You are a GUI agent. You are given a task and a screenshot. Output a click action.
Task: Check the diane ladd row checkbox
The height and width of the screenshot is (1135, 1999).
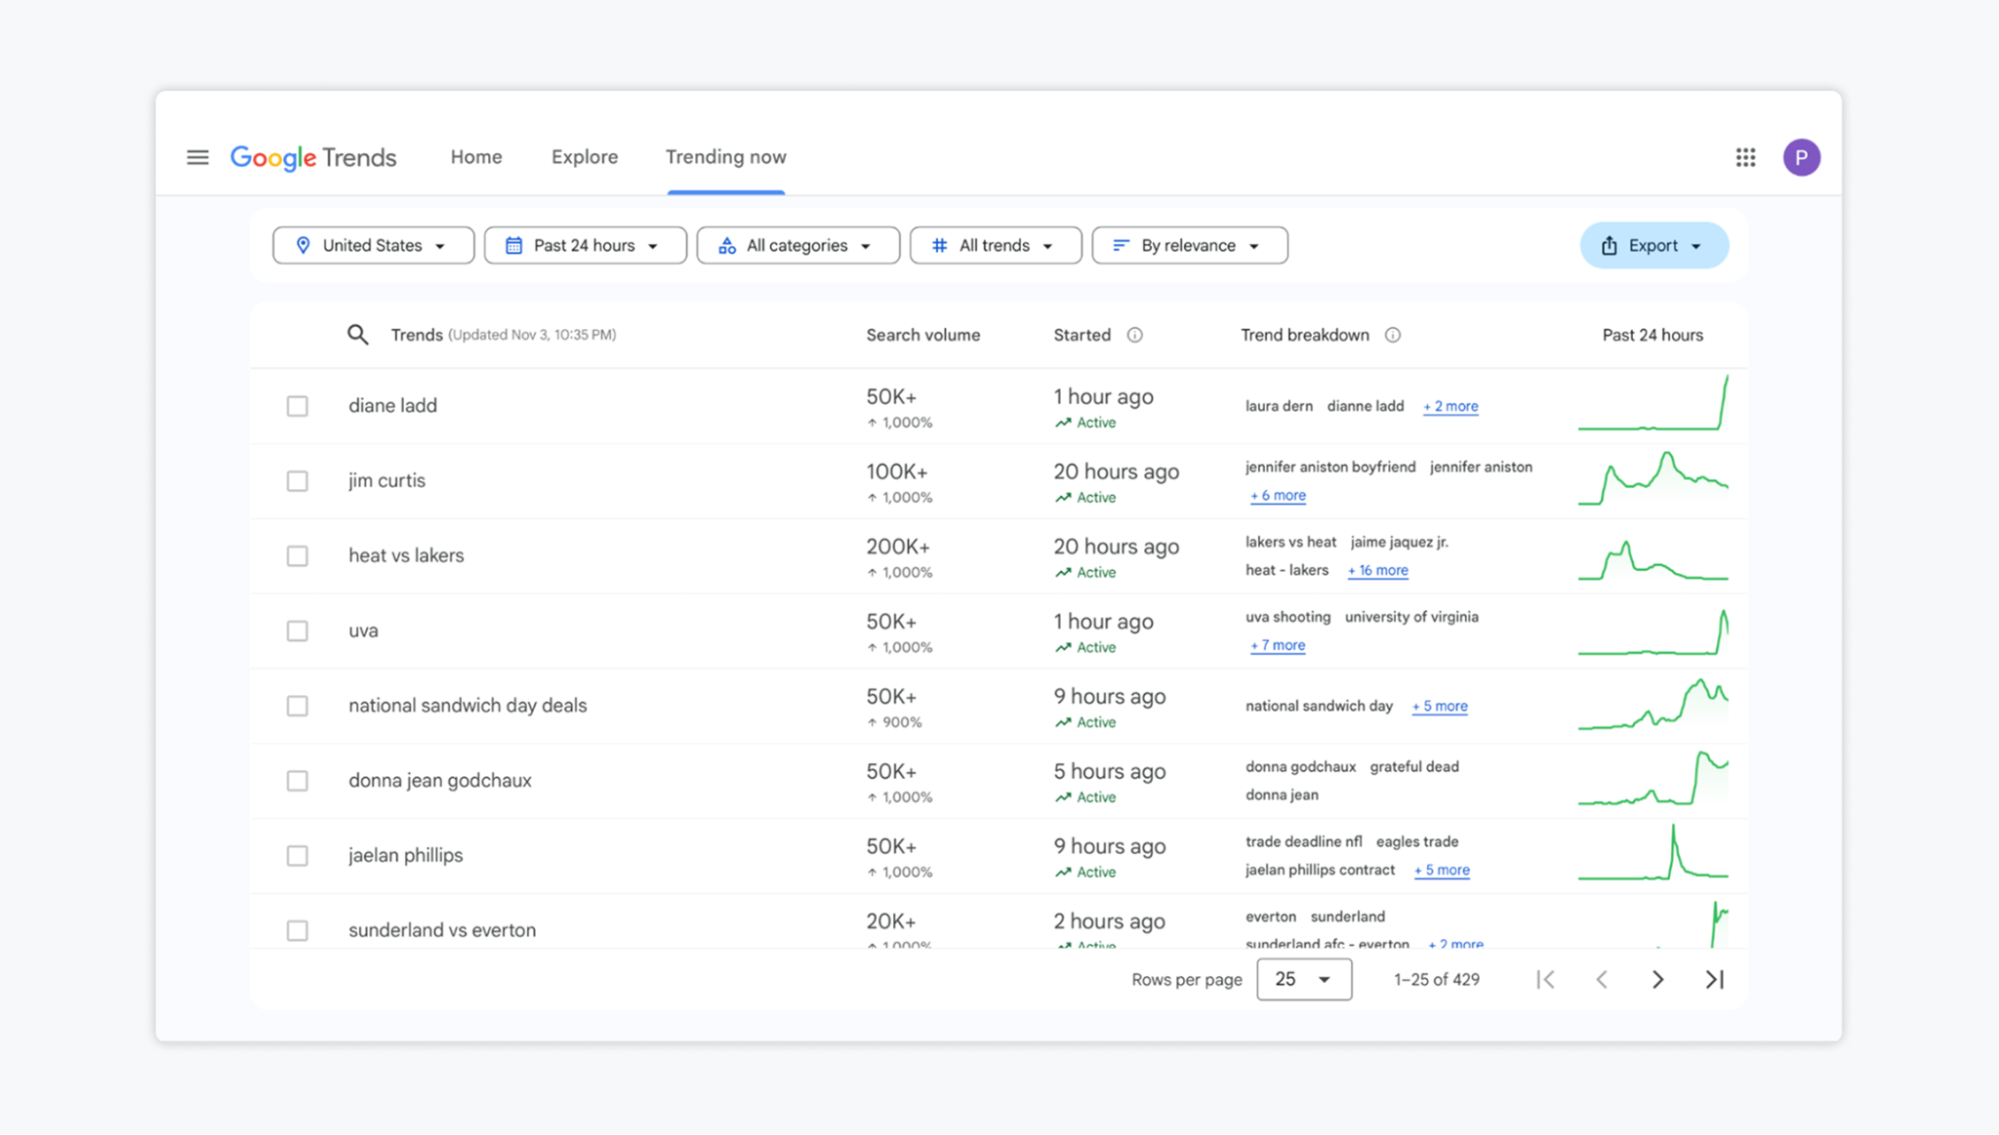[297, 406]
